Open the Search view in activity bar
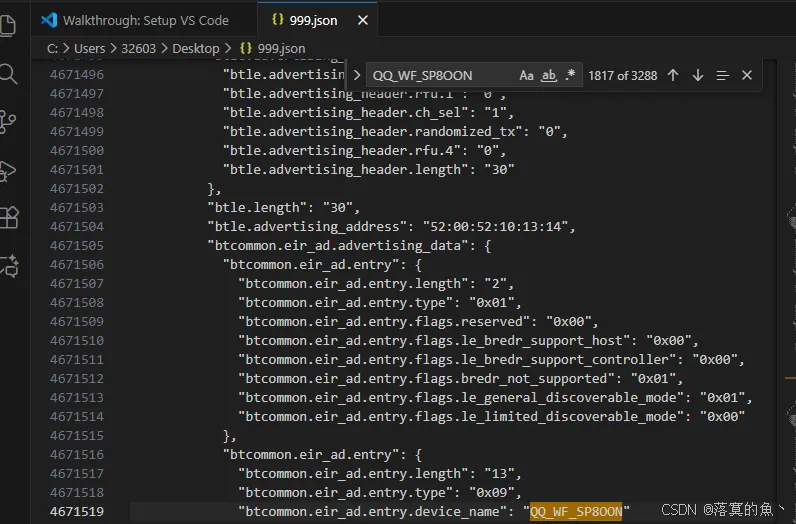The image size is (796, 524). pos(8,74)
